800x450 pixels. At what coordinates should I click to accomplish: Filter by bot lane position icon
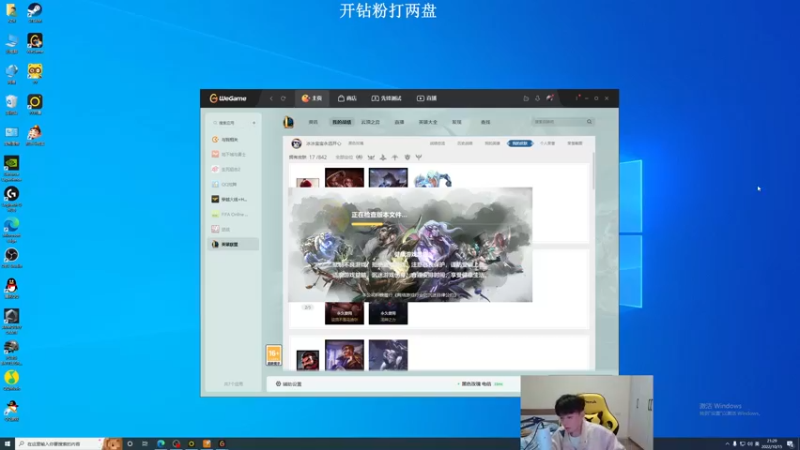[x=407, y=157]
